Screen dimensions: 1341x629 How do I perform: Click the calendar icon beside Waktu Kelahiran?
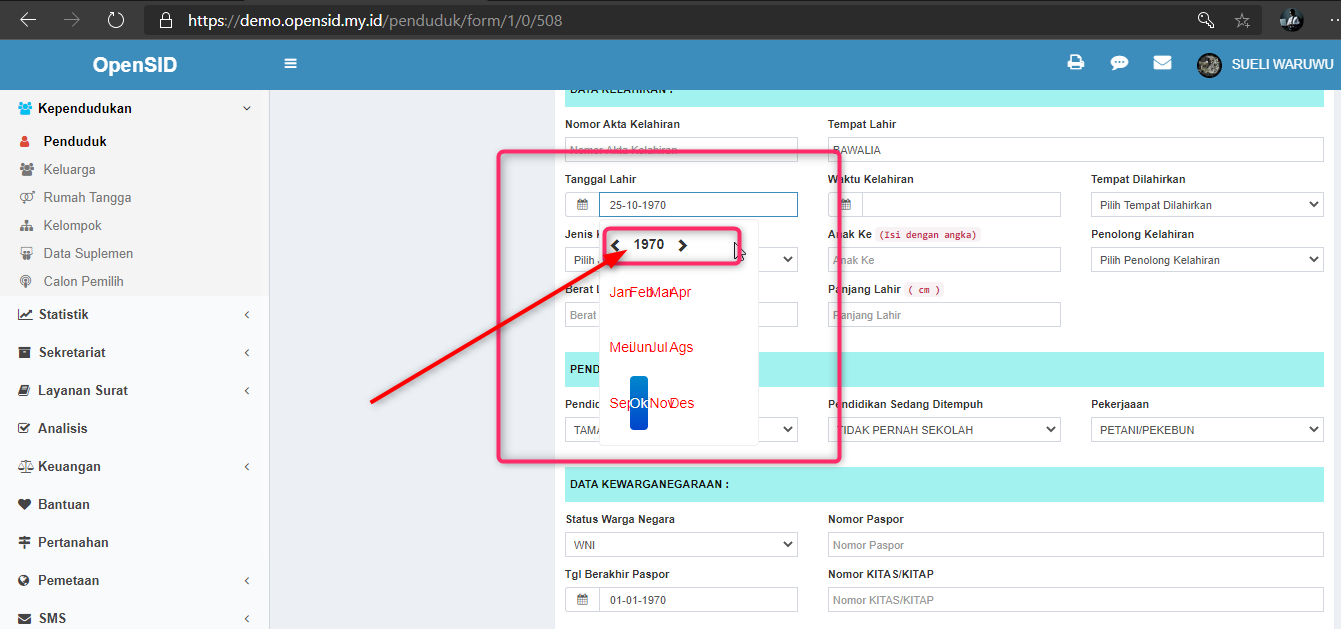point(845,205)
